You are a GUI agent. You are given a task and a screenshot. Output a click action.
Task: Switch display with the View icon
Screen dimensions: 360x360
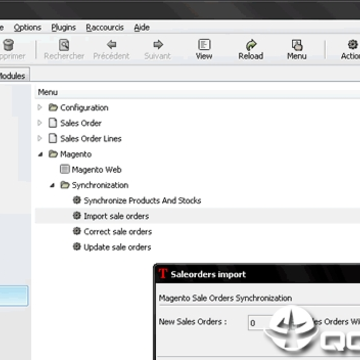pyautogui.click(x=204, y=44)
